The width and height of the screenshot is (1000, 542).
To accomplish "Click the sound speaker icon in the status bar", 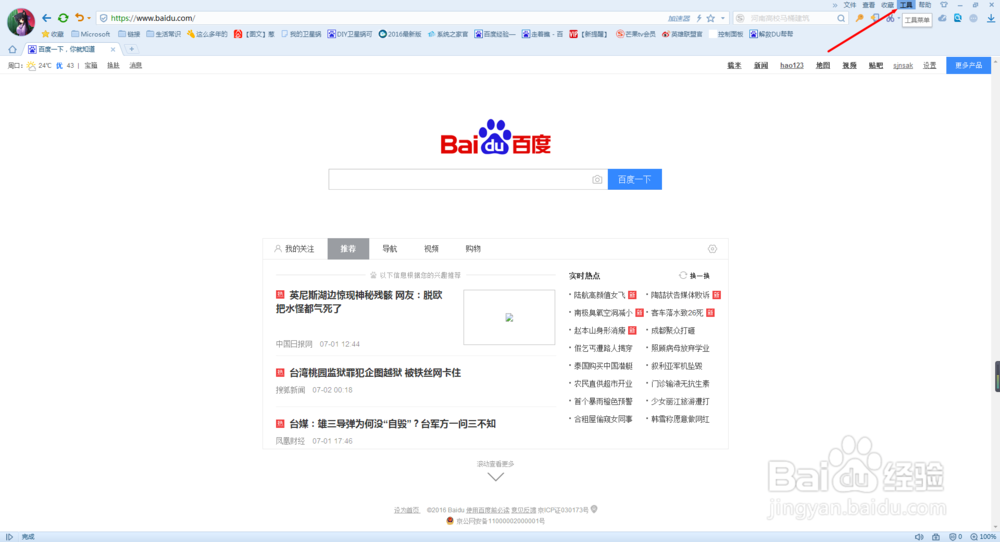I will click(x=919, y=537).
